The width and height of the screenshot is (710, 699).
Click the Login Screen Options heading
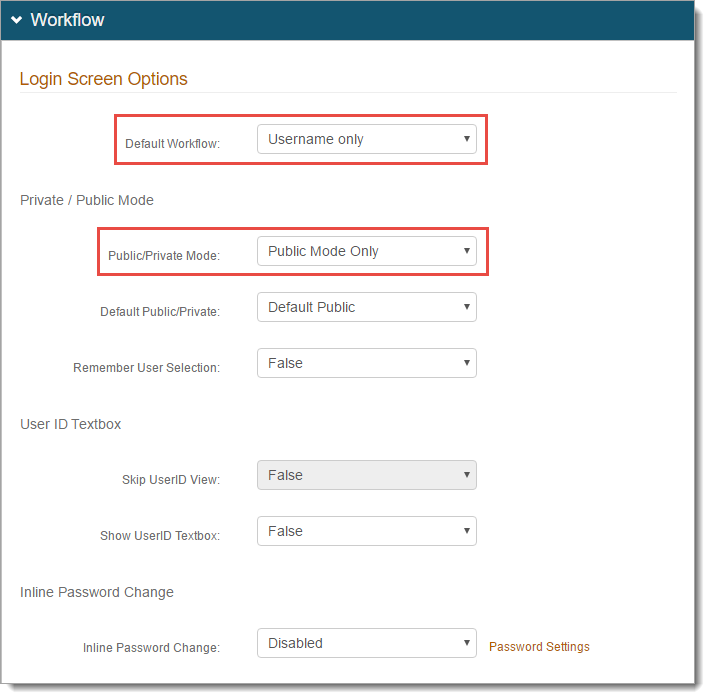click(104, 79)
